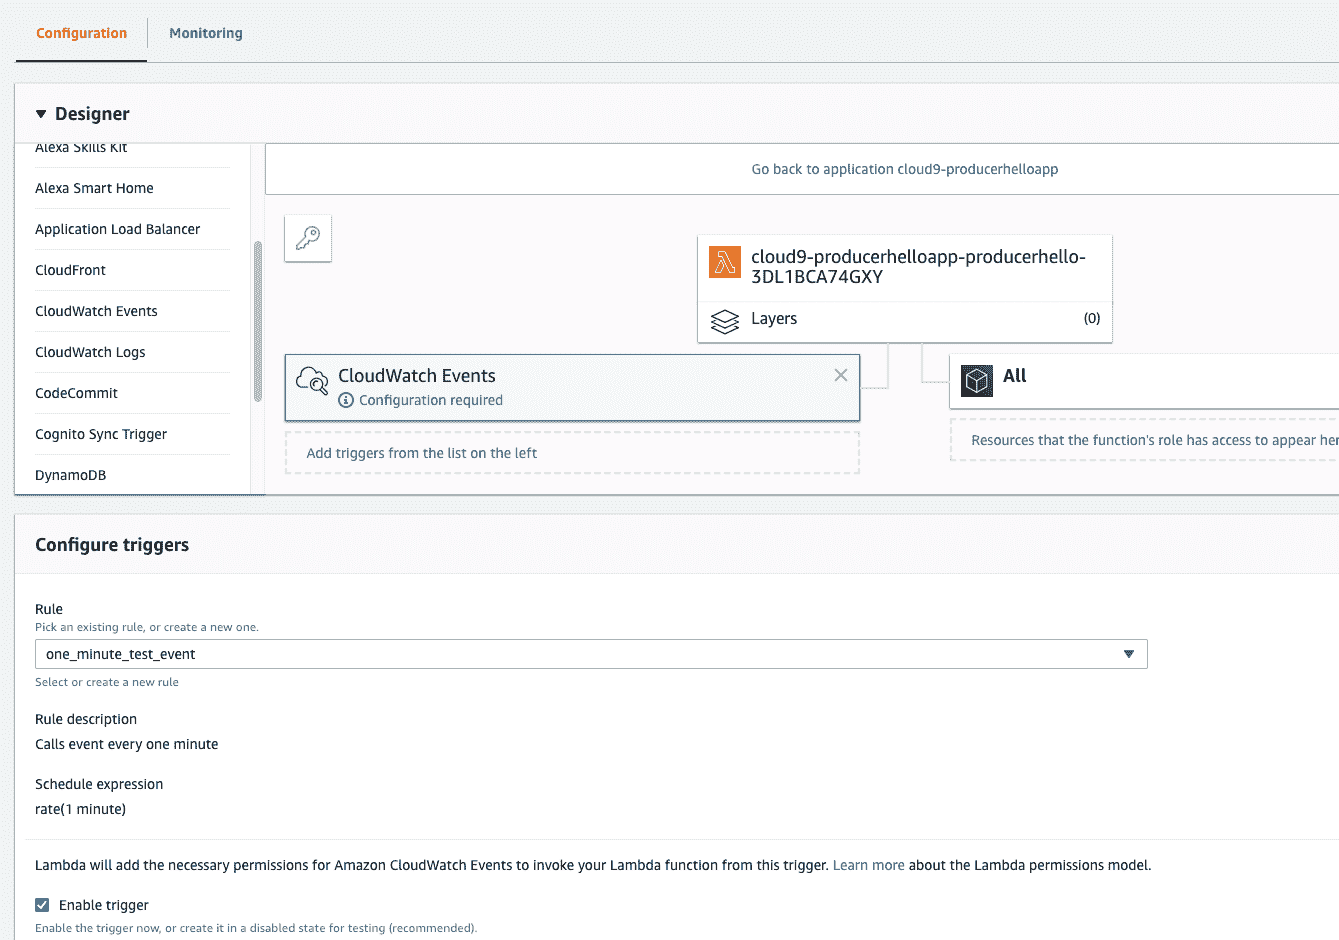Click the All resources cube icon
This screenshot has width=1339, height=940.
[x=977, y=380]
